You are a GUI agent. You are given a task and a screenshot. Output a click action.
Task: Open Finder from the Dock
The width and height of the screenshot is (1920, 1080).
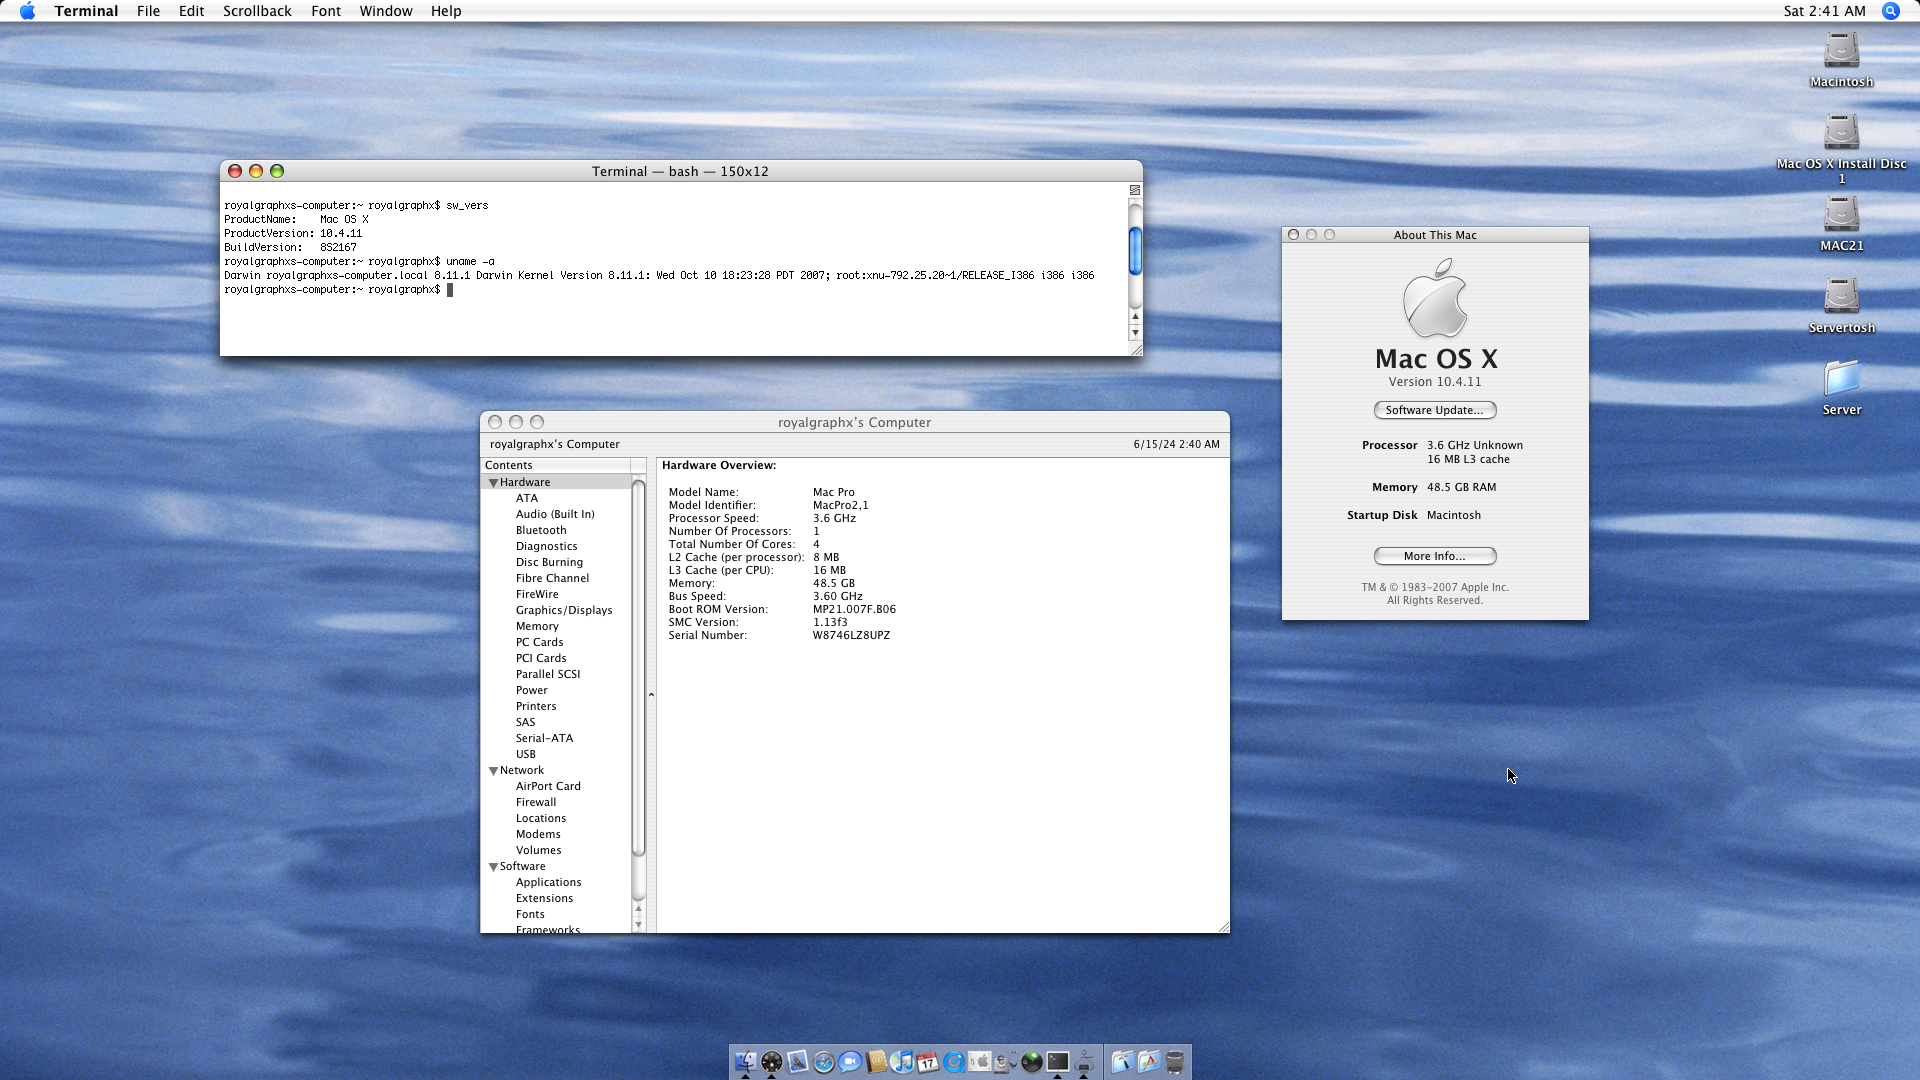(746, 1061)
